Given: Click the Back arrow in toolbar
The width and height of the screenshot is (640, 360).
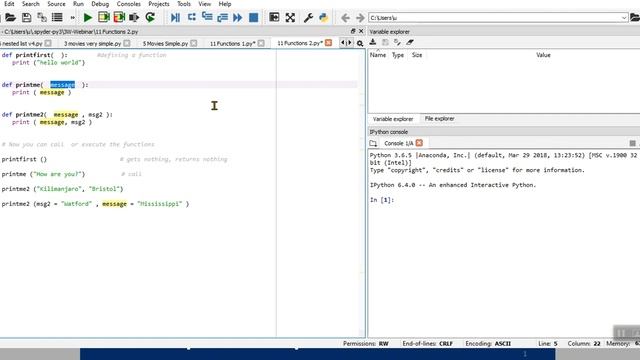Looking at the screenshot, I should tap(345, 18).
